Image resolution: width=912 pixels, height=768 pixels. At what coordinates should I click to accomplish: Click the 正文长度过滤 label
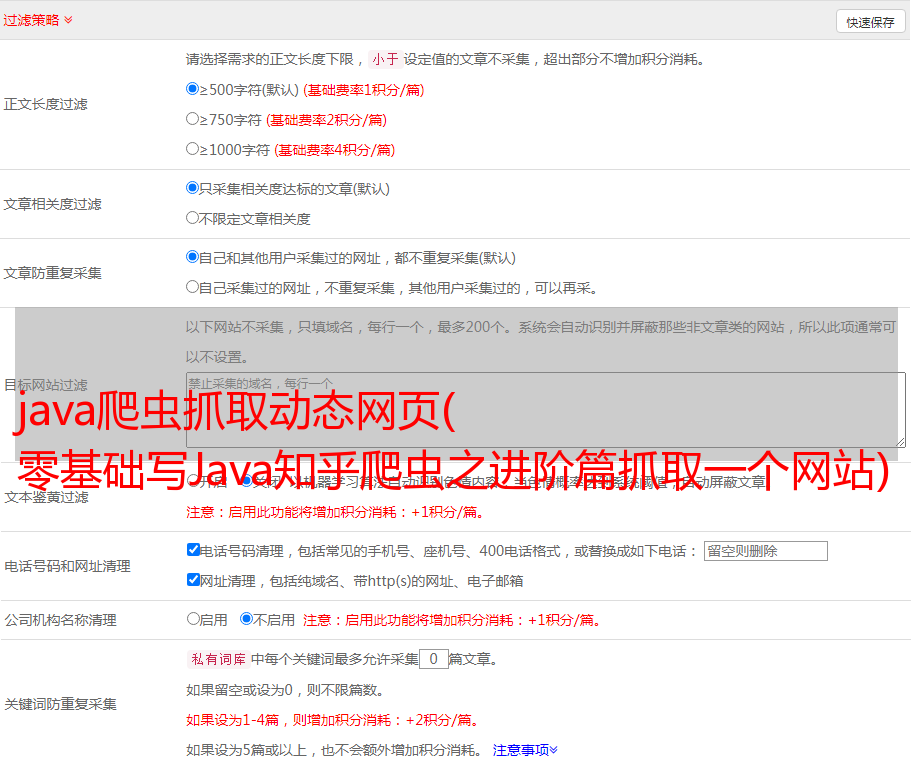pyautogui.click(x=45, y=104)
